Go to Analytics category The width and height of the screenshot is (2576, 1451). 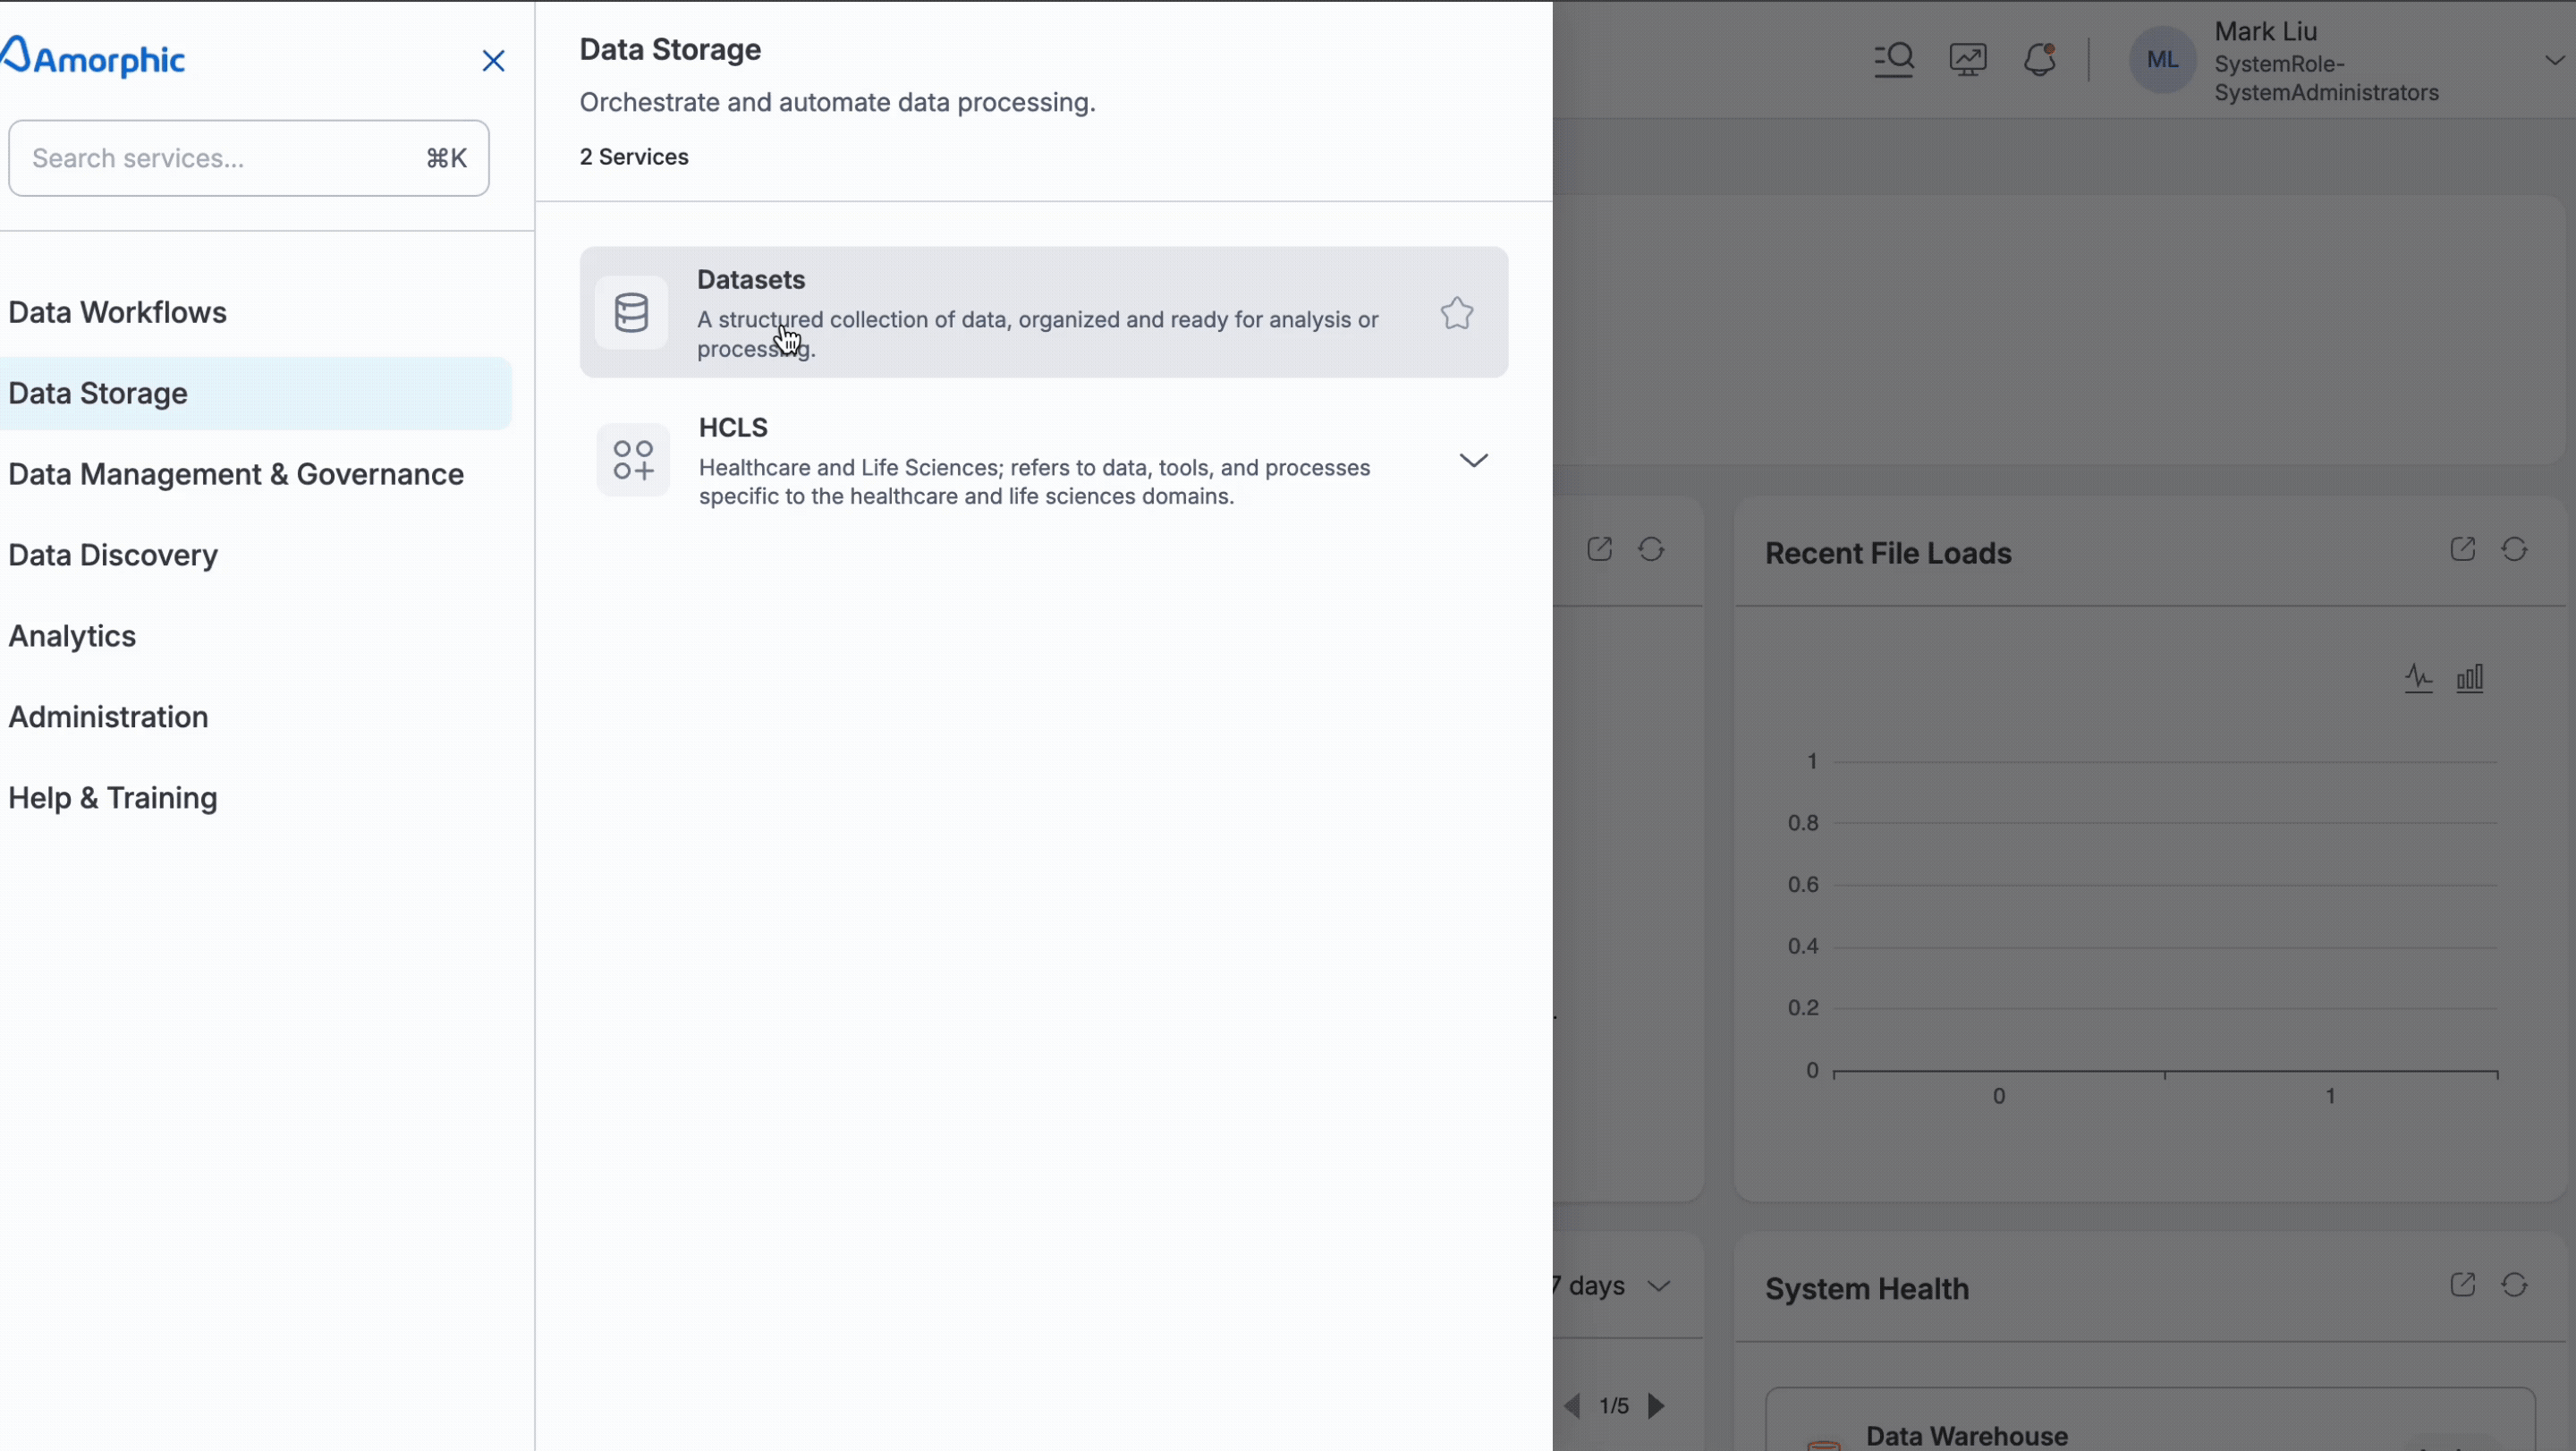pos(72,636)
